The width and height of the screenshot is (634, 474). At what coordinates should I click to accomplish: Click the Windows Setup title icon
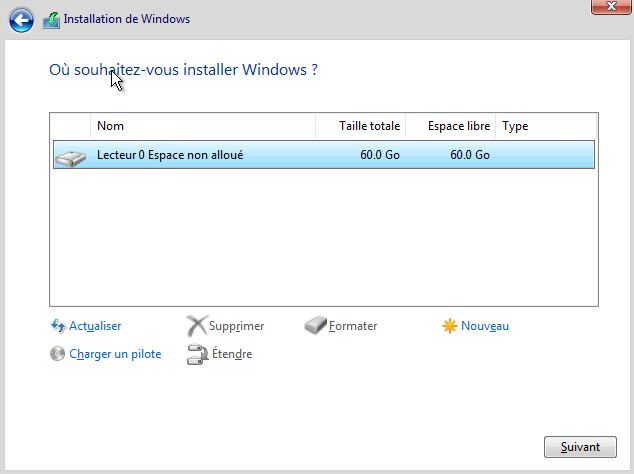51,20
